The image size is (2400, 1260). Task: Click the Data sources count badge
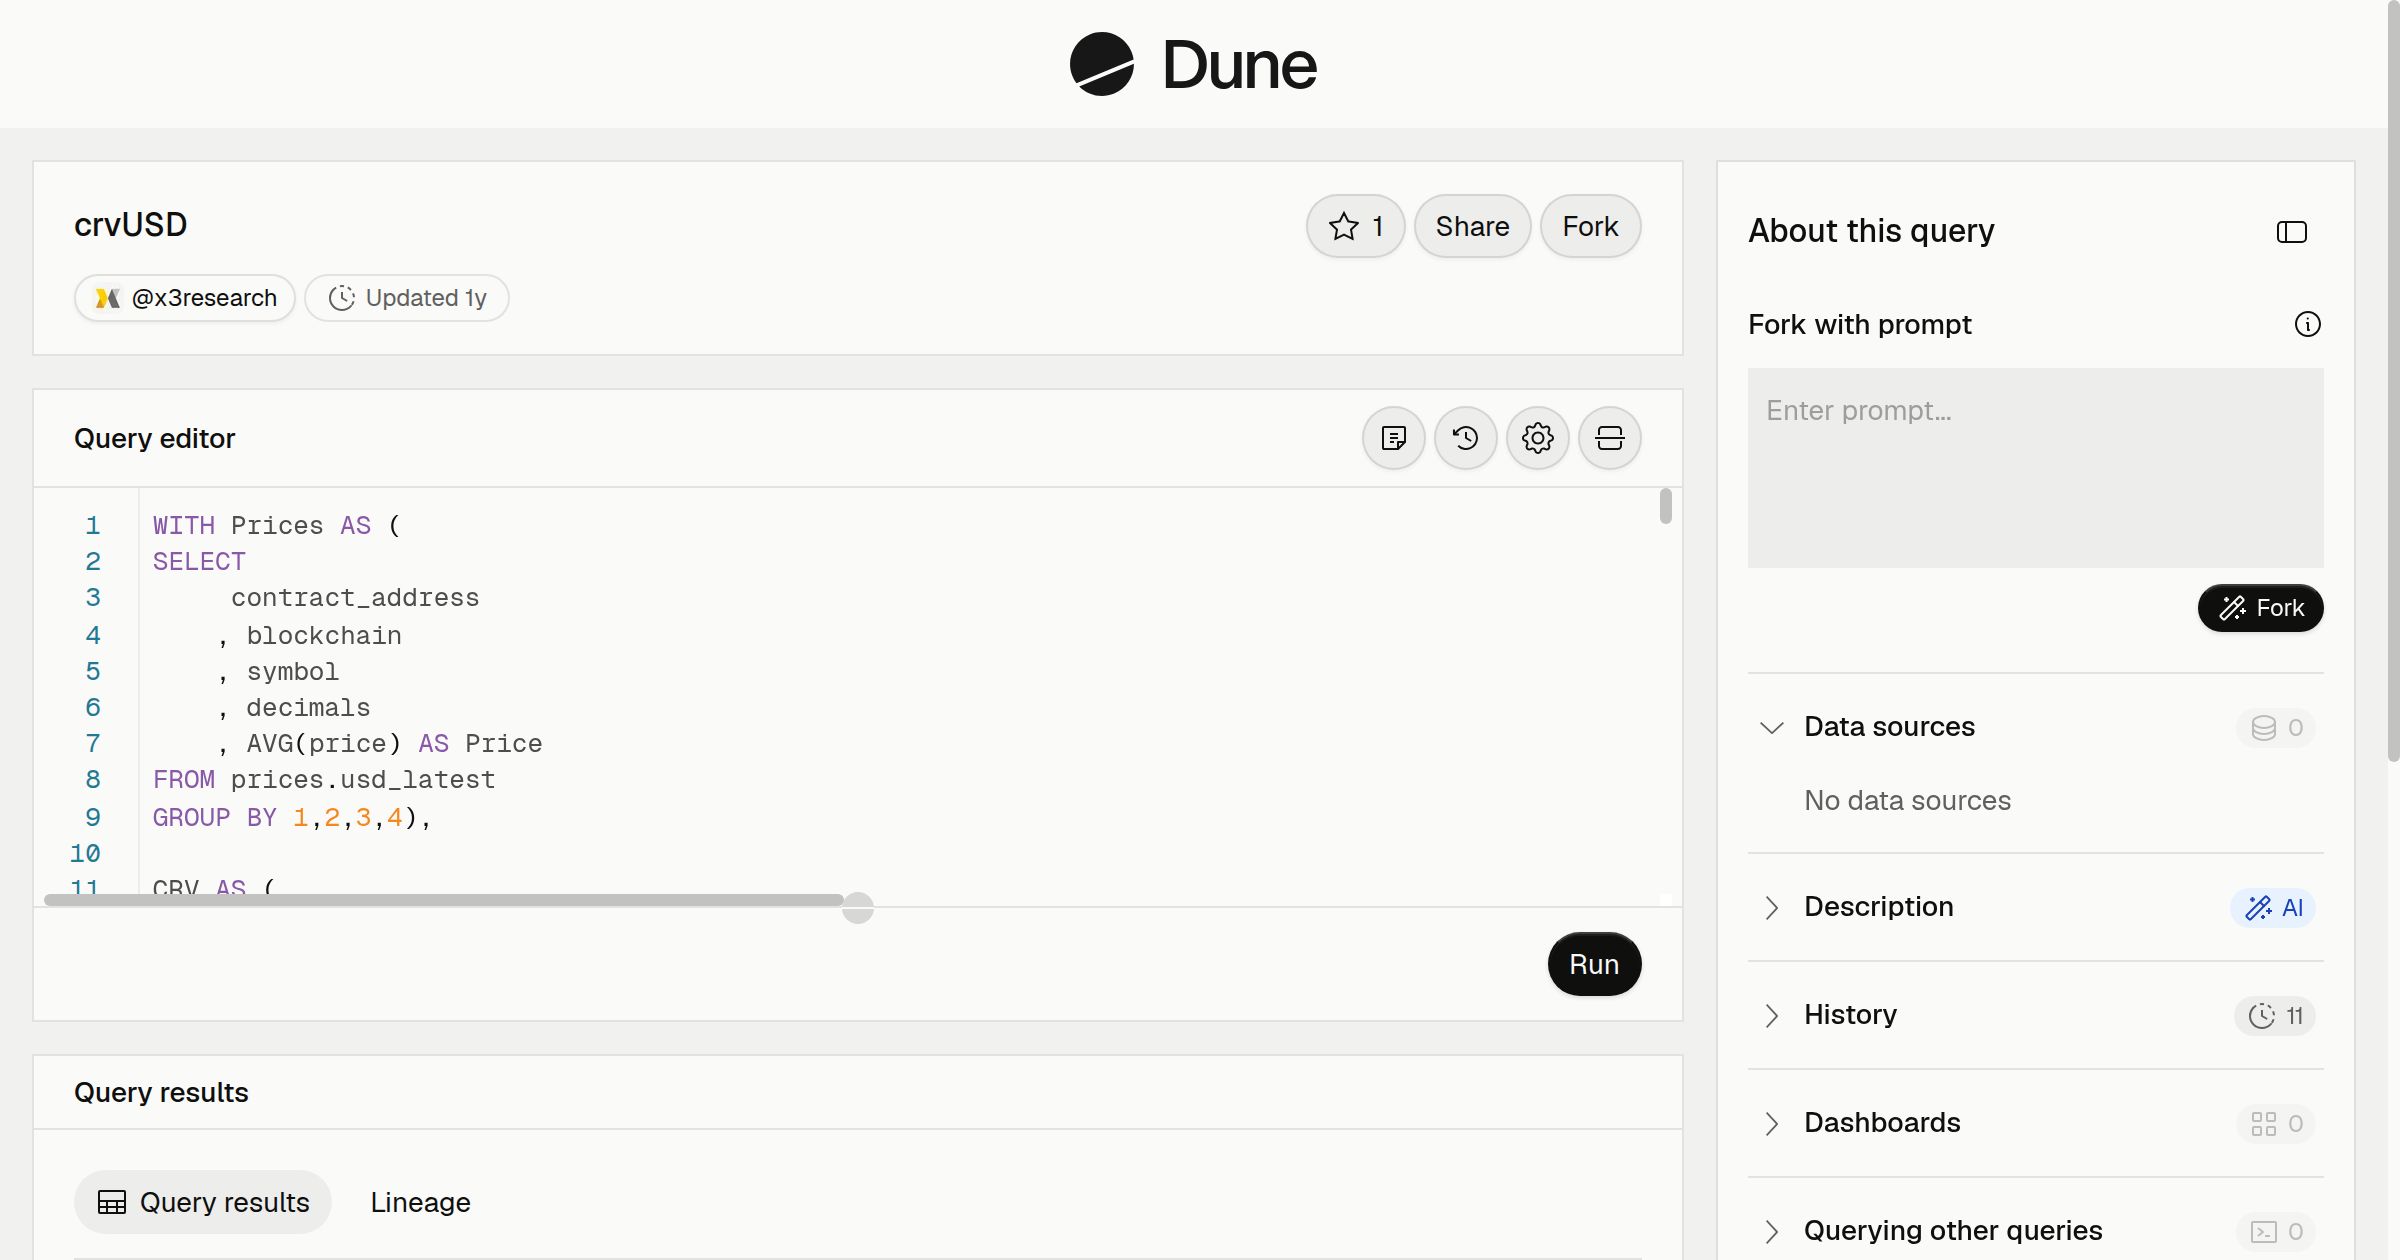pyautogui.click(x=2276, y=727)
